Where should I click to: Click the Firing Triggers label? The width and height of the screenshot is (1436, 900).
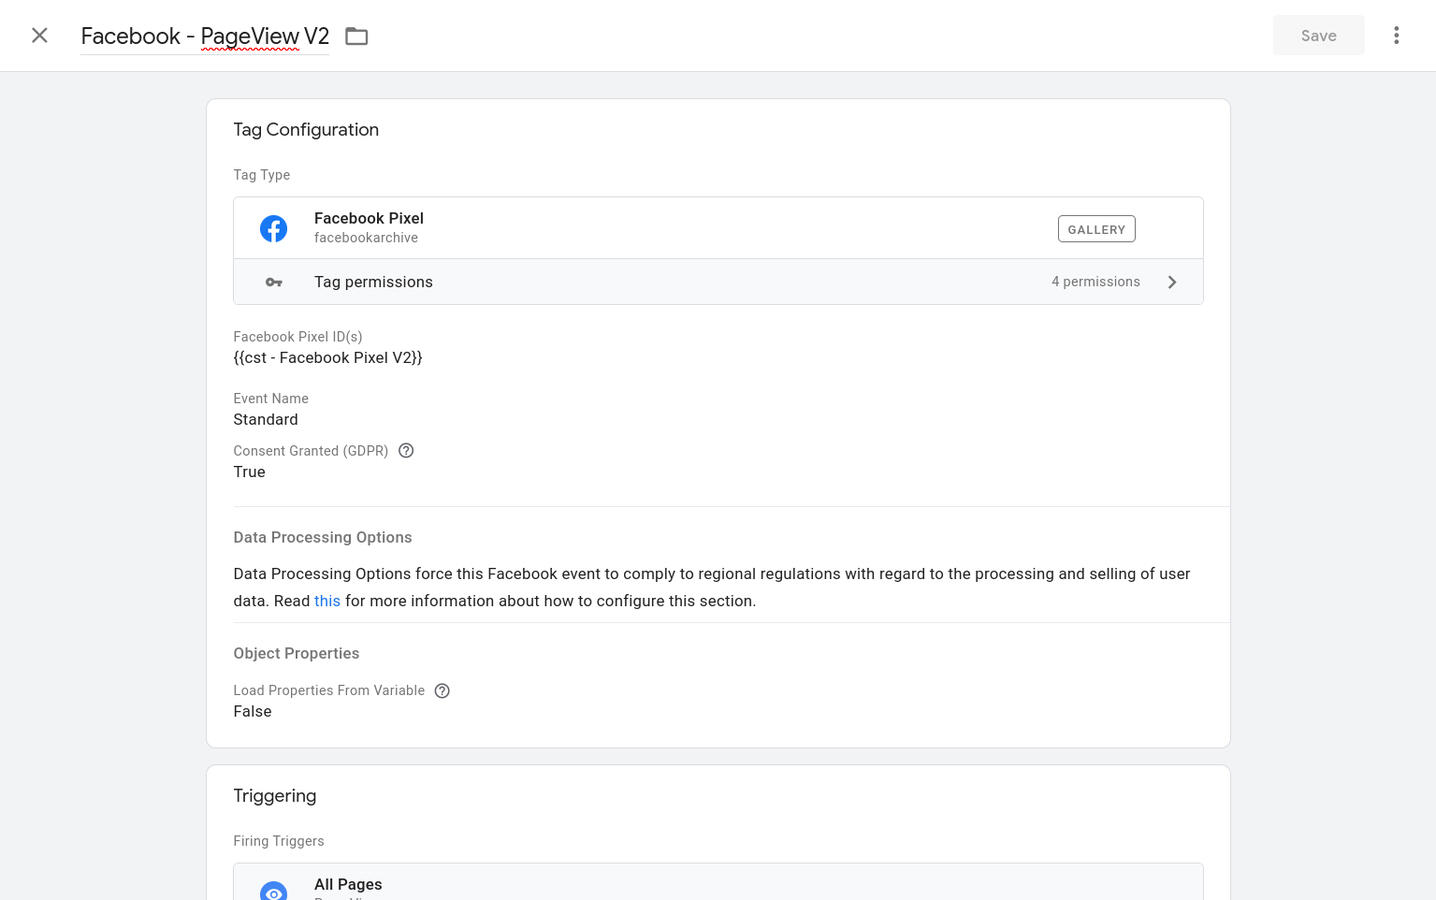pos(279,842)
